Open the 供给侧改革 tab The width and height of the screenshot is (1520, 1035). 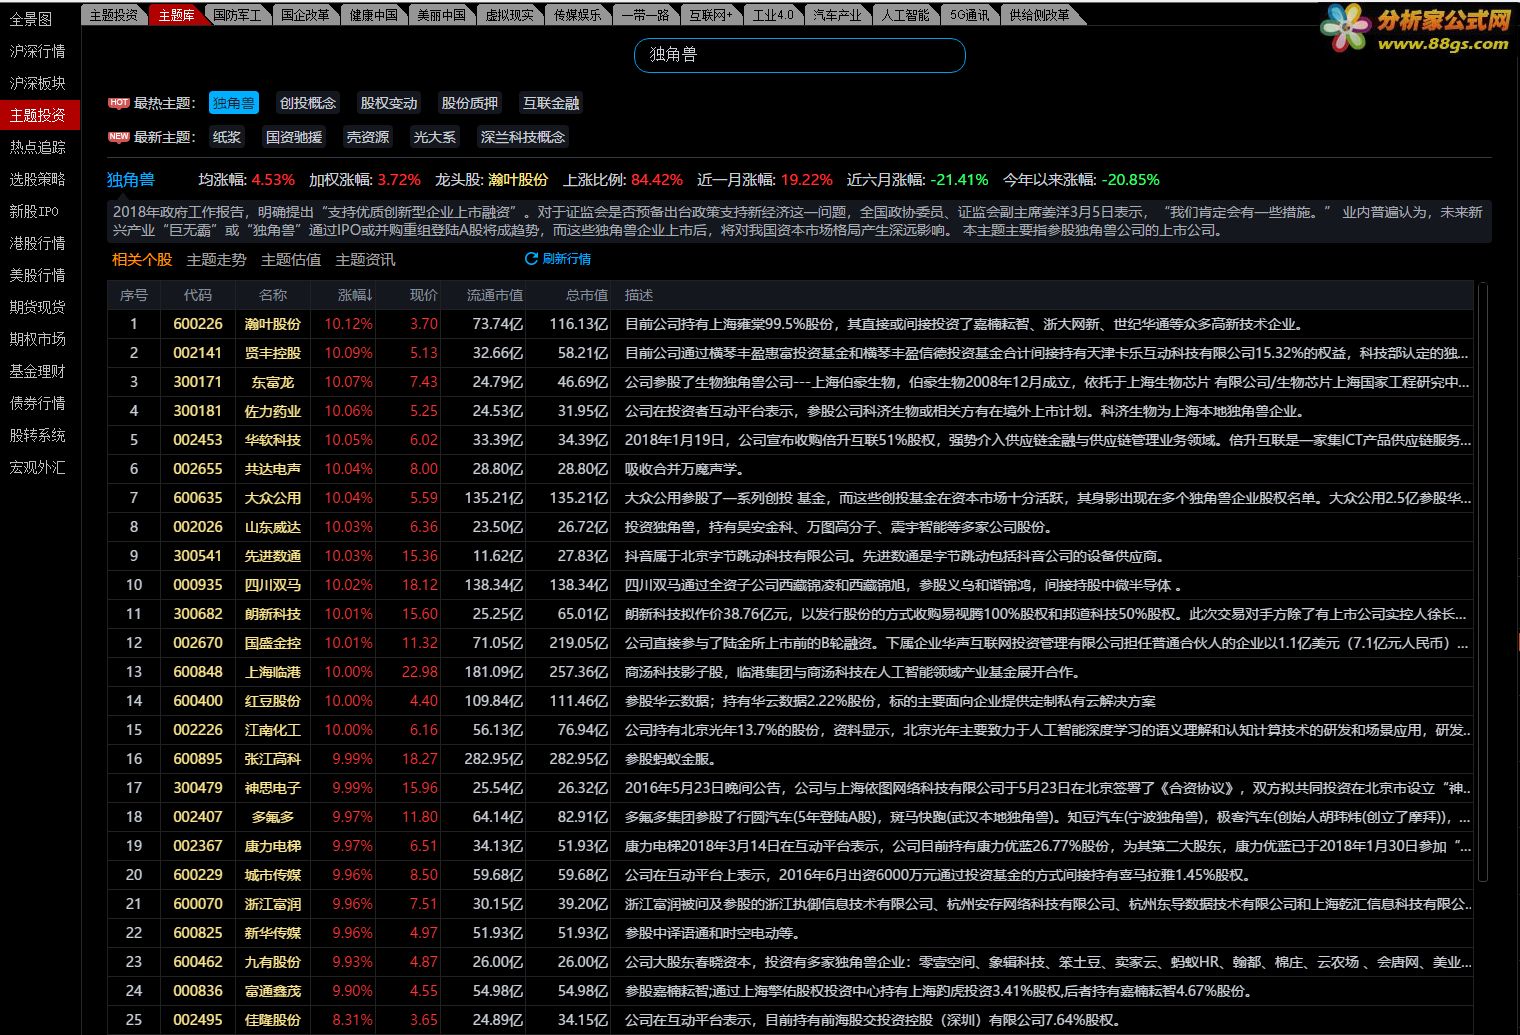[1039, 15]
